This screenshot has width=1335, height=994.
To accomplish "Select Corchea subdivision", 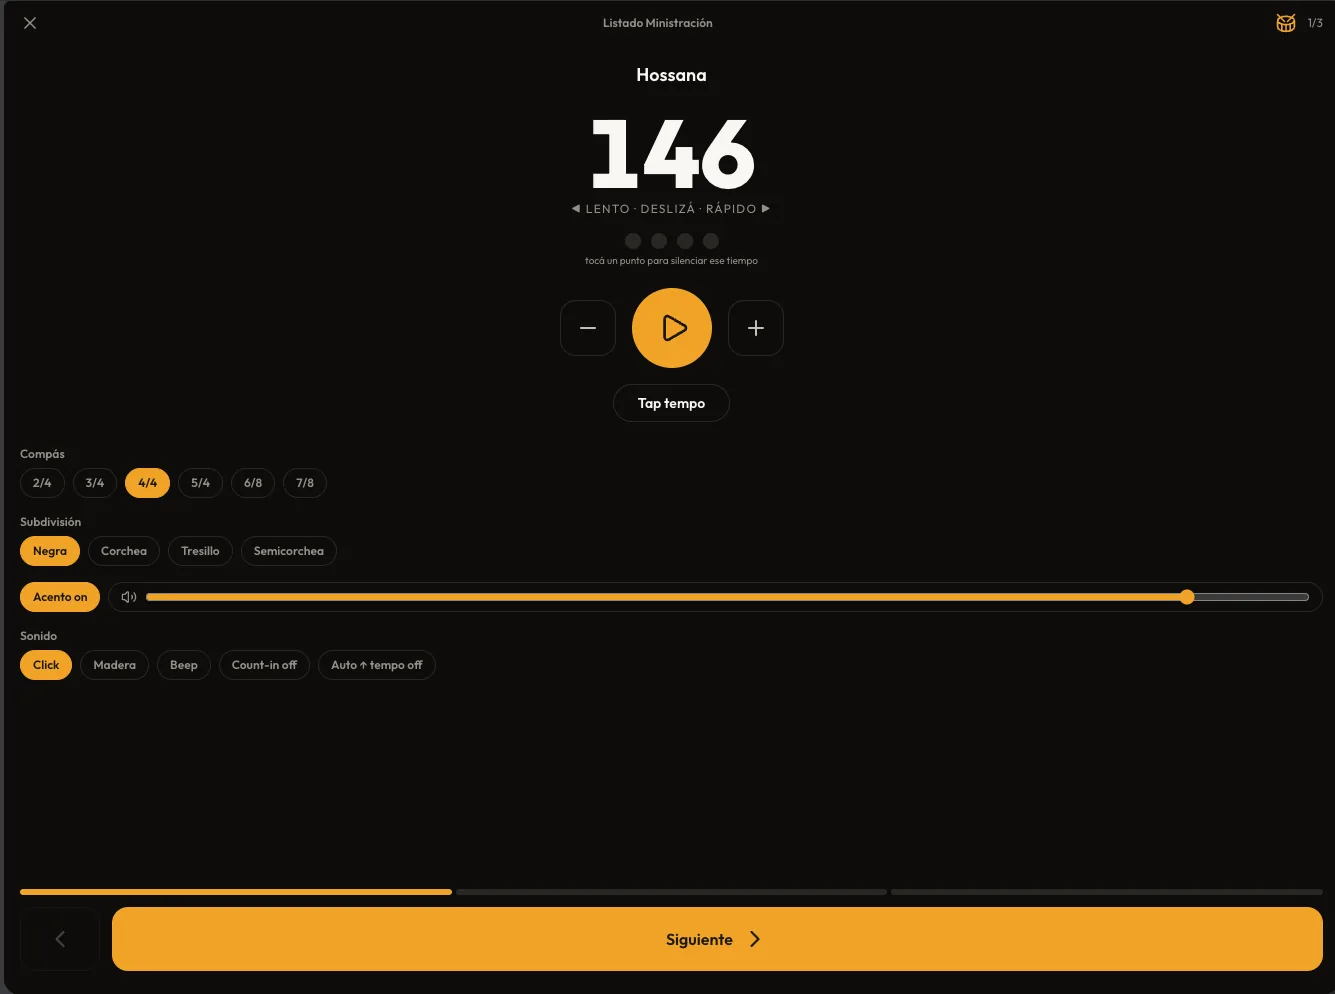I will (x=124, y=551).
